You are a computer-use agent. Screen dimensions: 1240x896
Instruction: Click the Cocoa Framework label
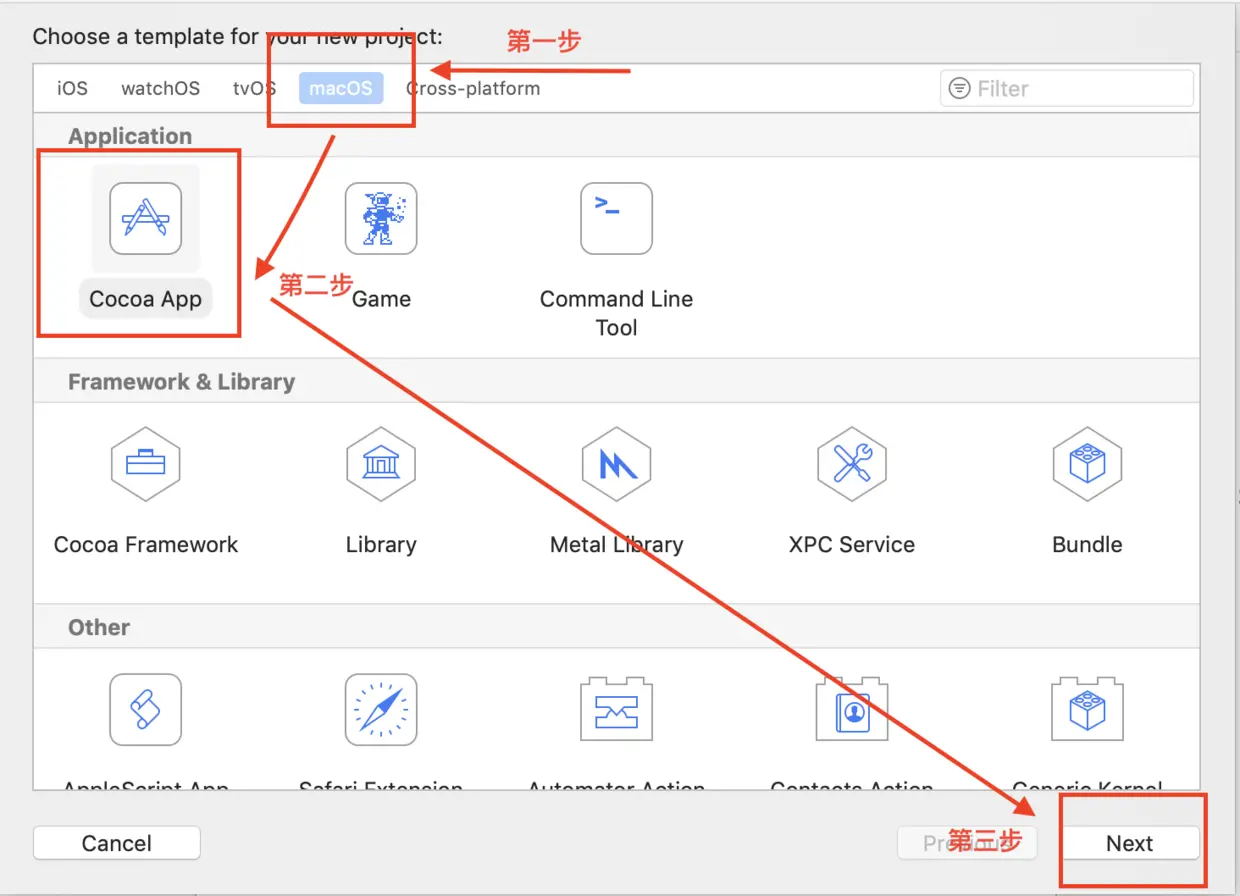pos(146,545)
